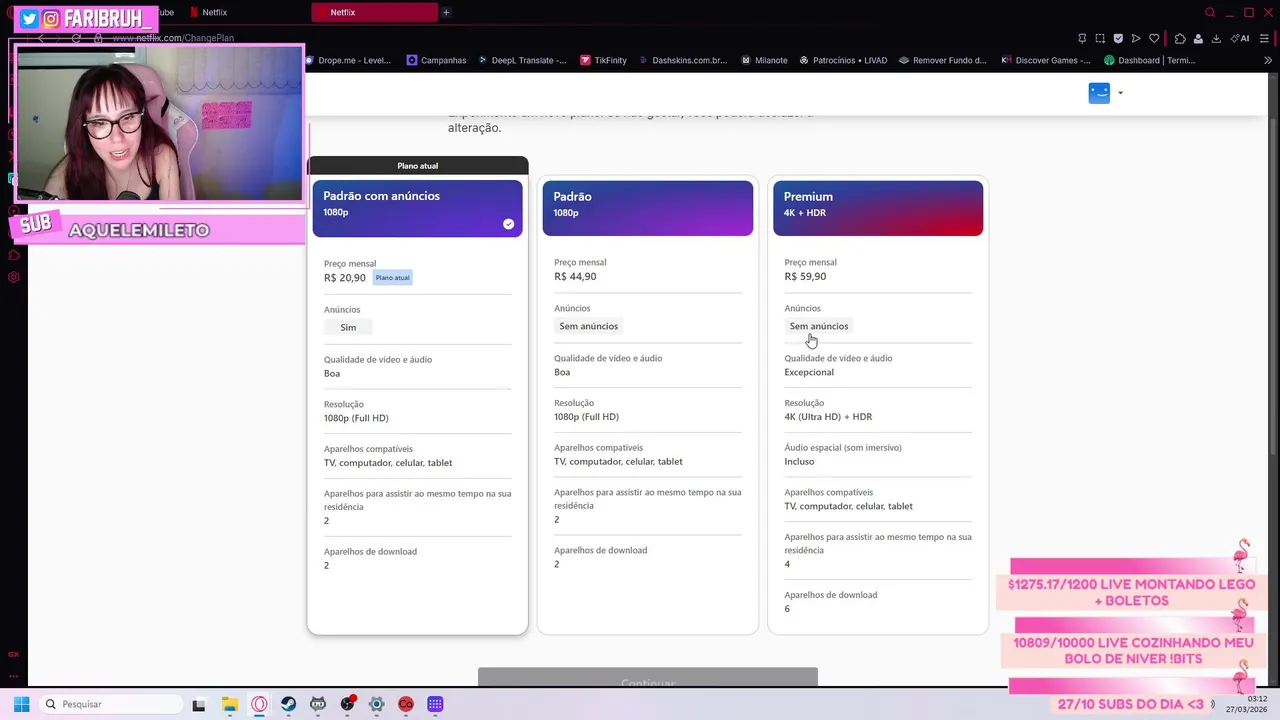This screenshot has height=720, width=1280.
Task: Open the Windows Start menu
Action: (x=21, y=704)
